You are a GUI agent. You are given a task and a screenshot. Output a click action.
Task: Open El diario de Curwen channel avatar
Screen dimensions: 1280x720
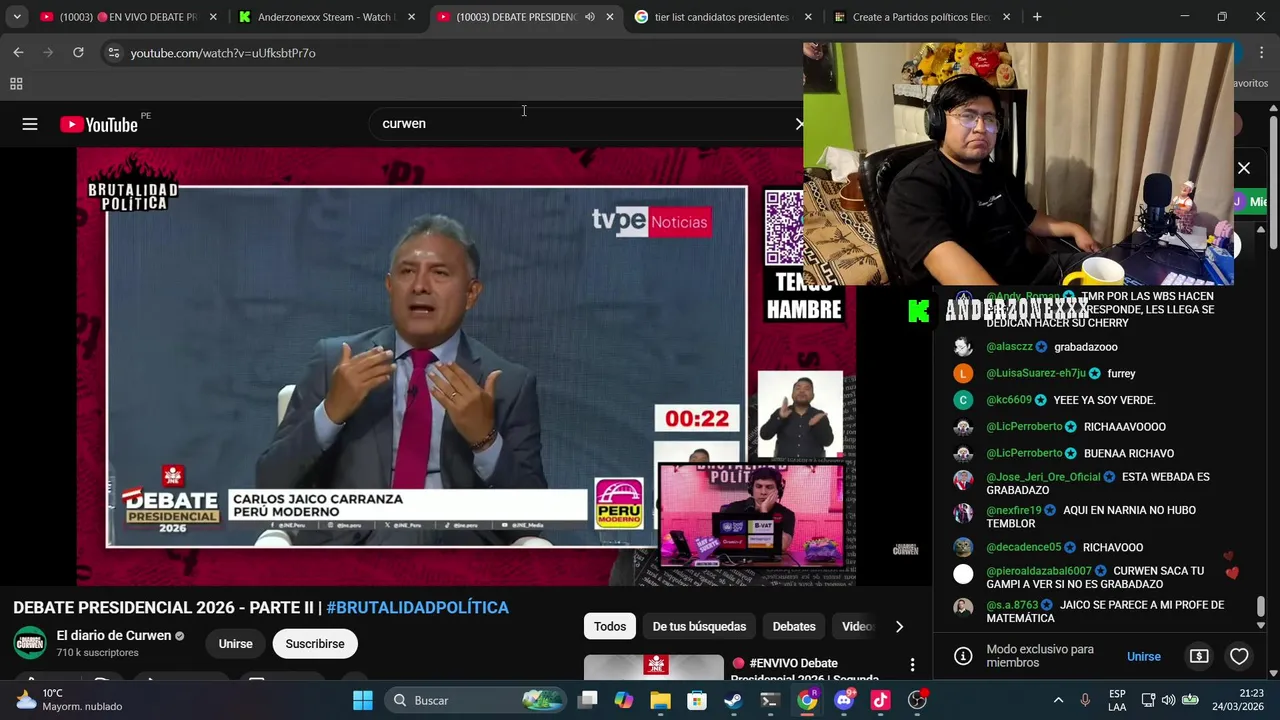tap(30, 643)
